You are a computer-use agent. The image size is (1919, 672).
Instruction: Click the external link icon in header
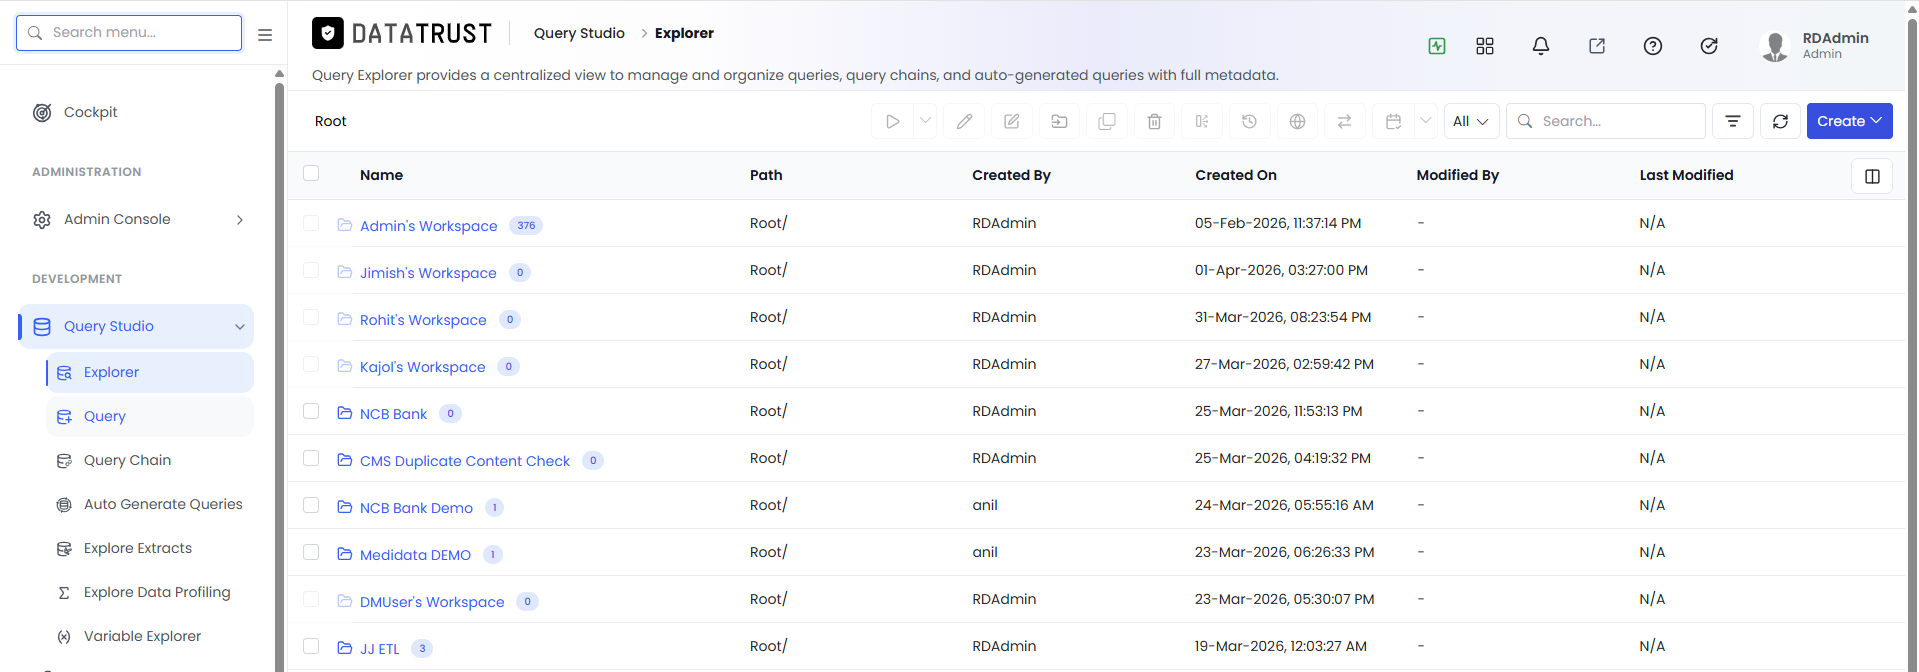(1597, 46)
